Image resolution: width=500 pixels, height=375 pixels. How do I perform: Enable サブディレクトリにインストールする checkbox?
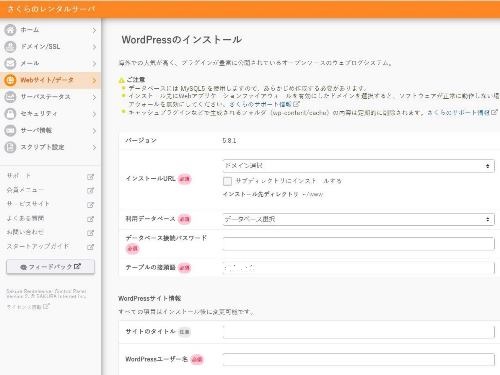(227, 181)
